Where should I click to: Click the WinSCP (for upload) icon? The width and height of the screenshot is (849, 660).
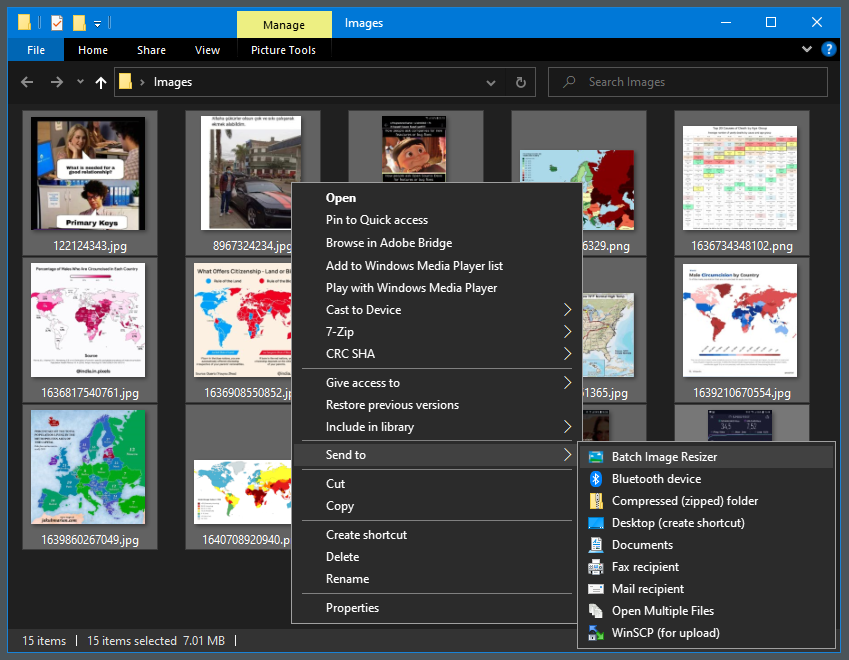596,633
